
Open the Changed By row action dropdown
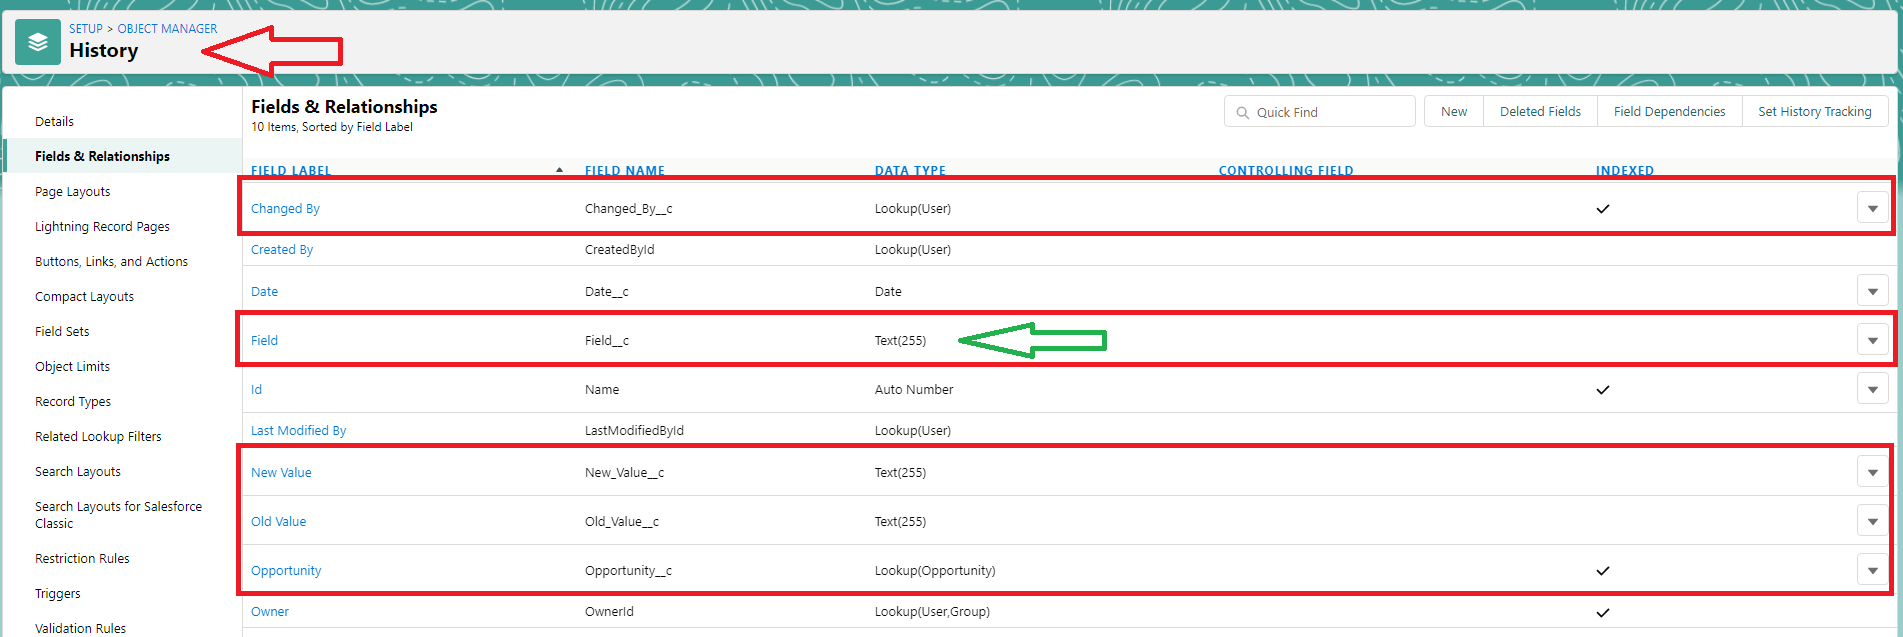click(x=1871, y=209)
